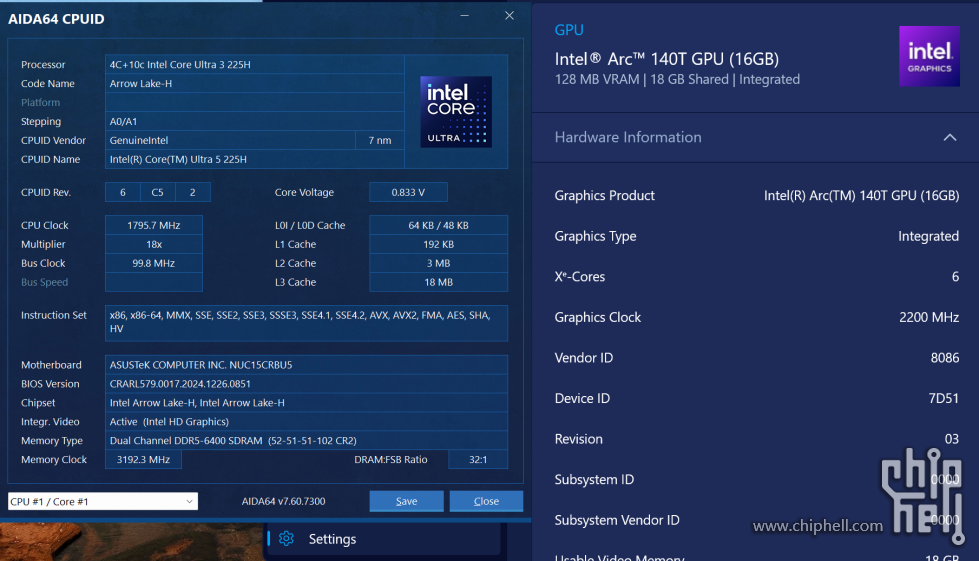Click the Revision value 03

point(952,439)
